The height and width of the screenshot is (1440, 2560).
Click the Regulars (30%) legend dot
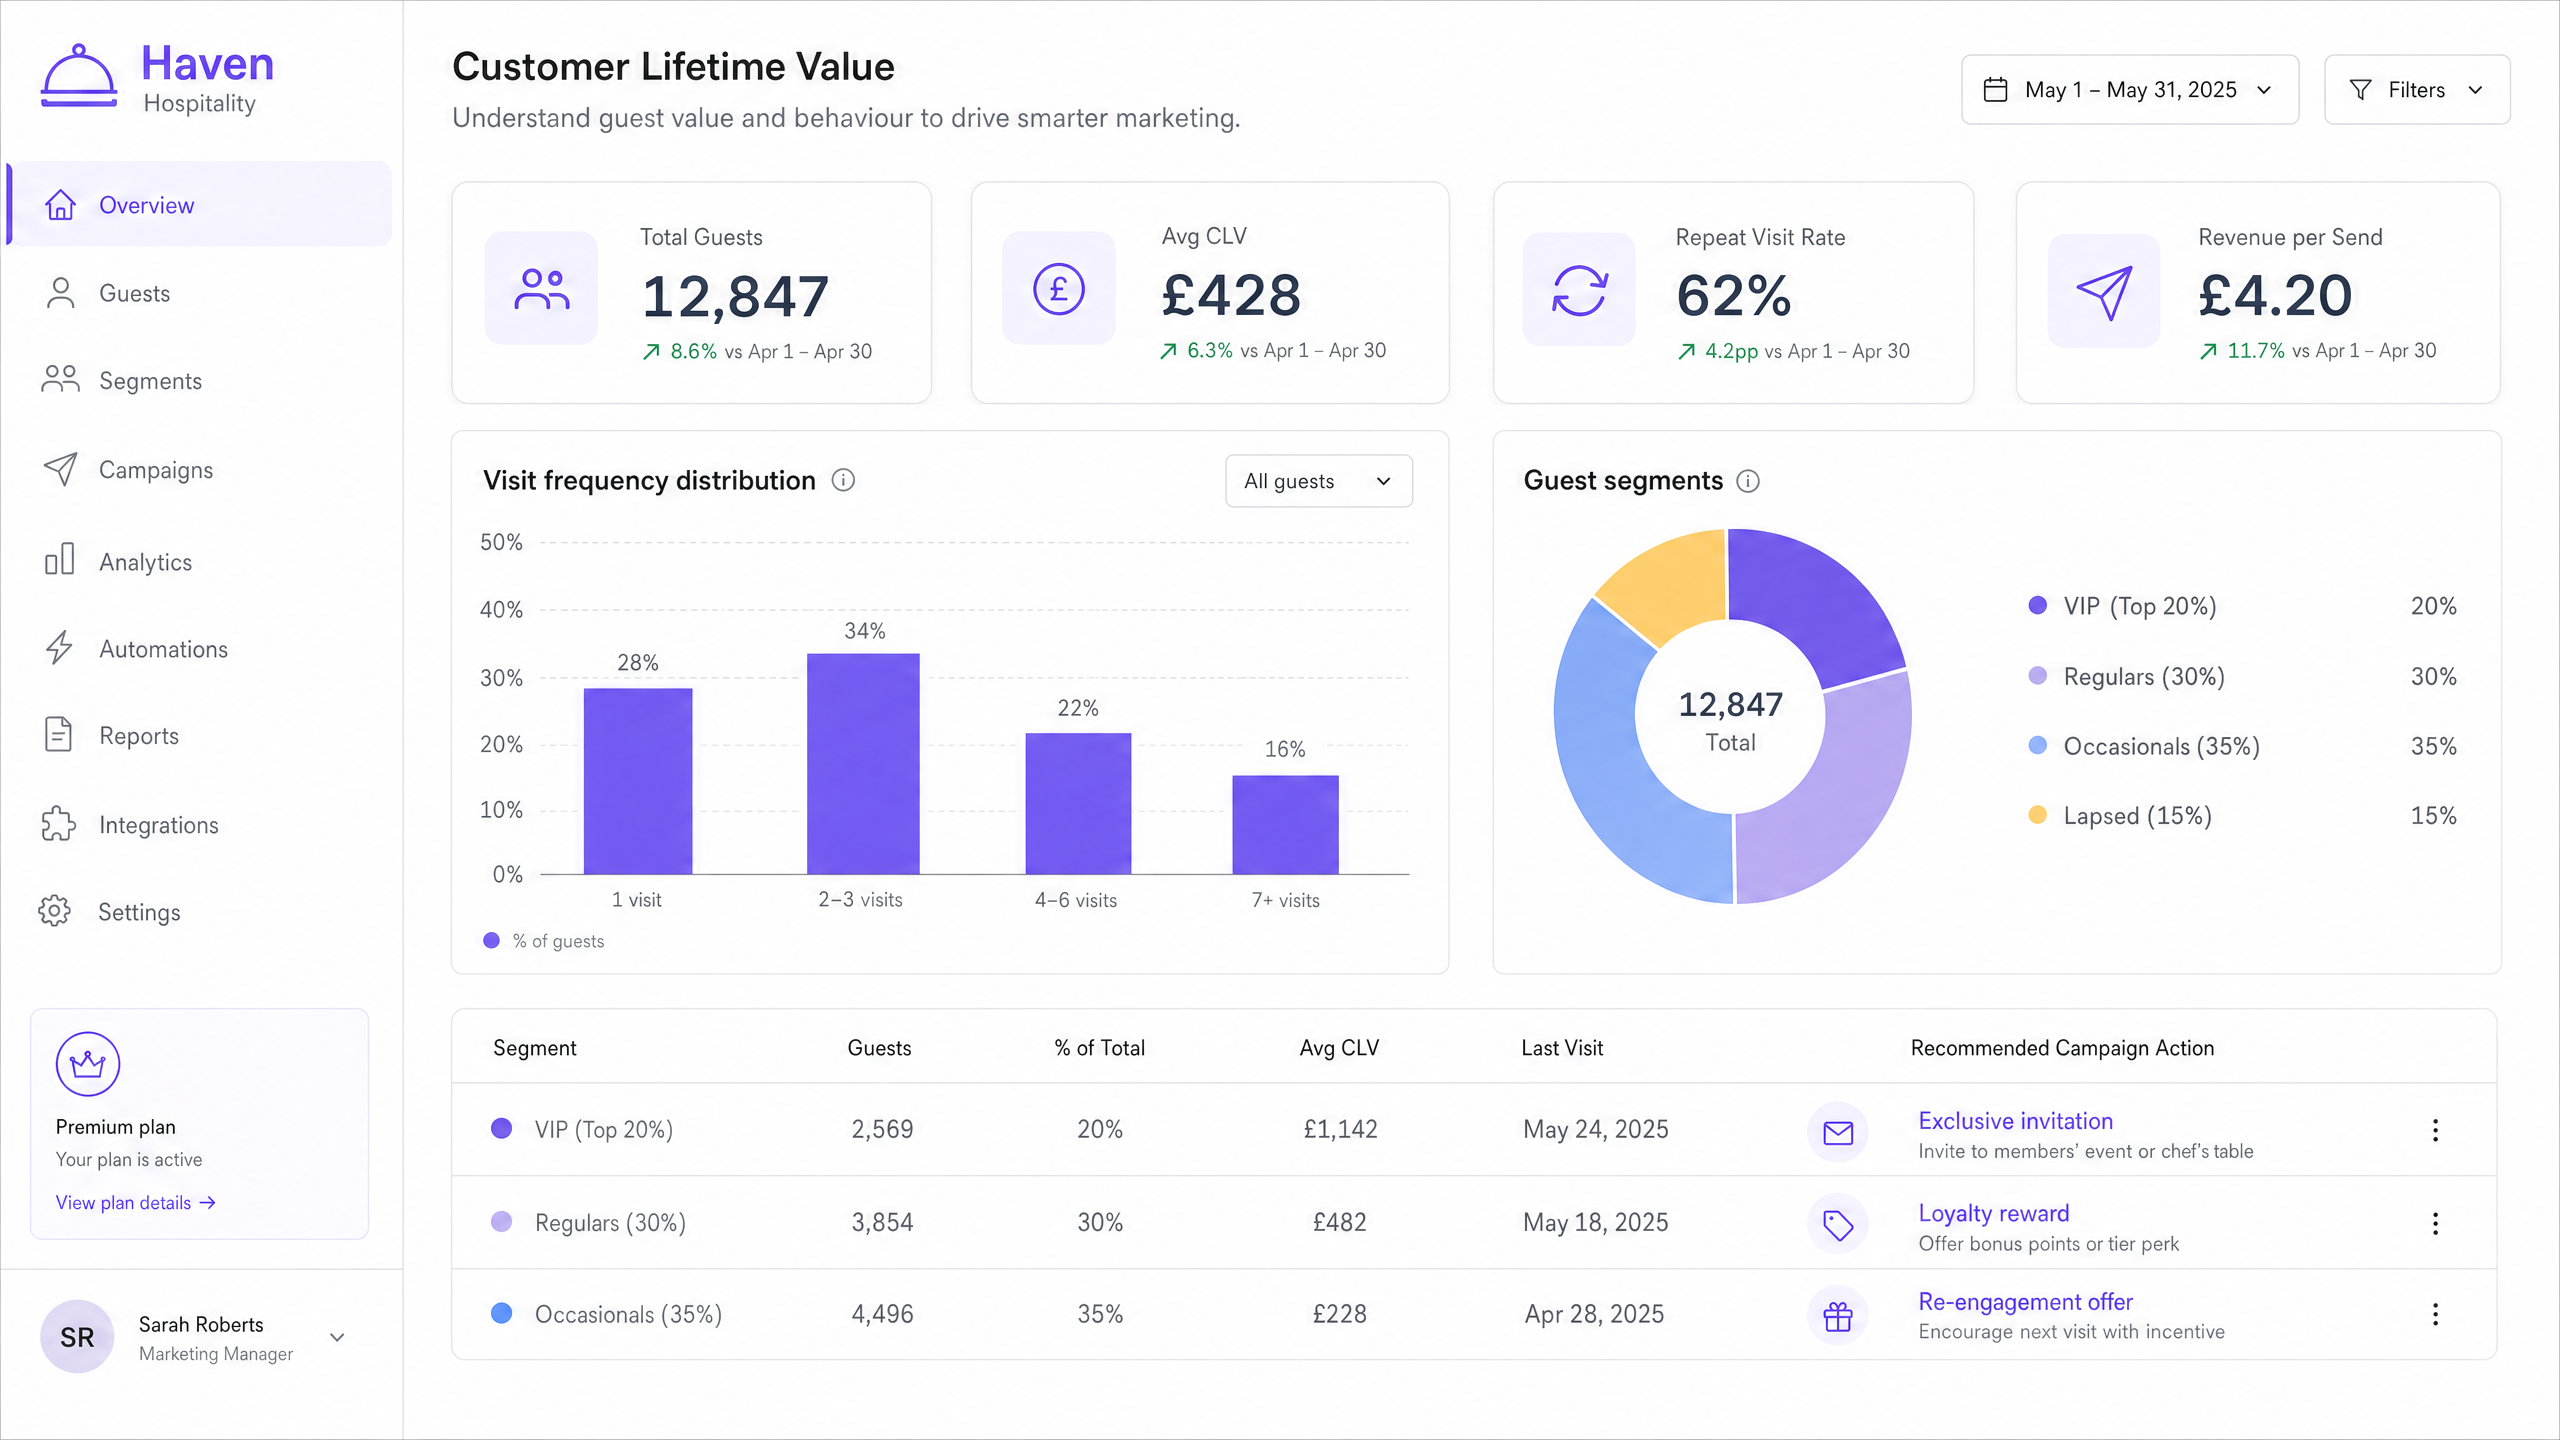click(x=2037, y=676)
